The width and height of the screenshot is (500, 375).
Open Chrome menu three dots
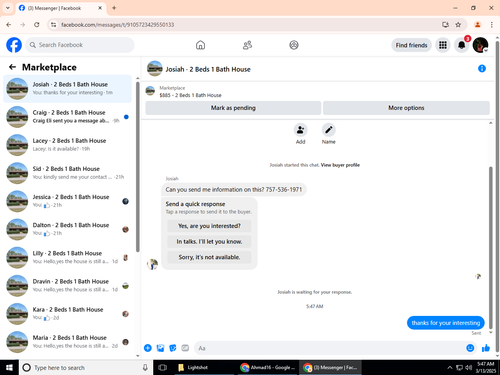pyautogui.click(x=491, y=25)
